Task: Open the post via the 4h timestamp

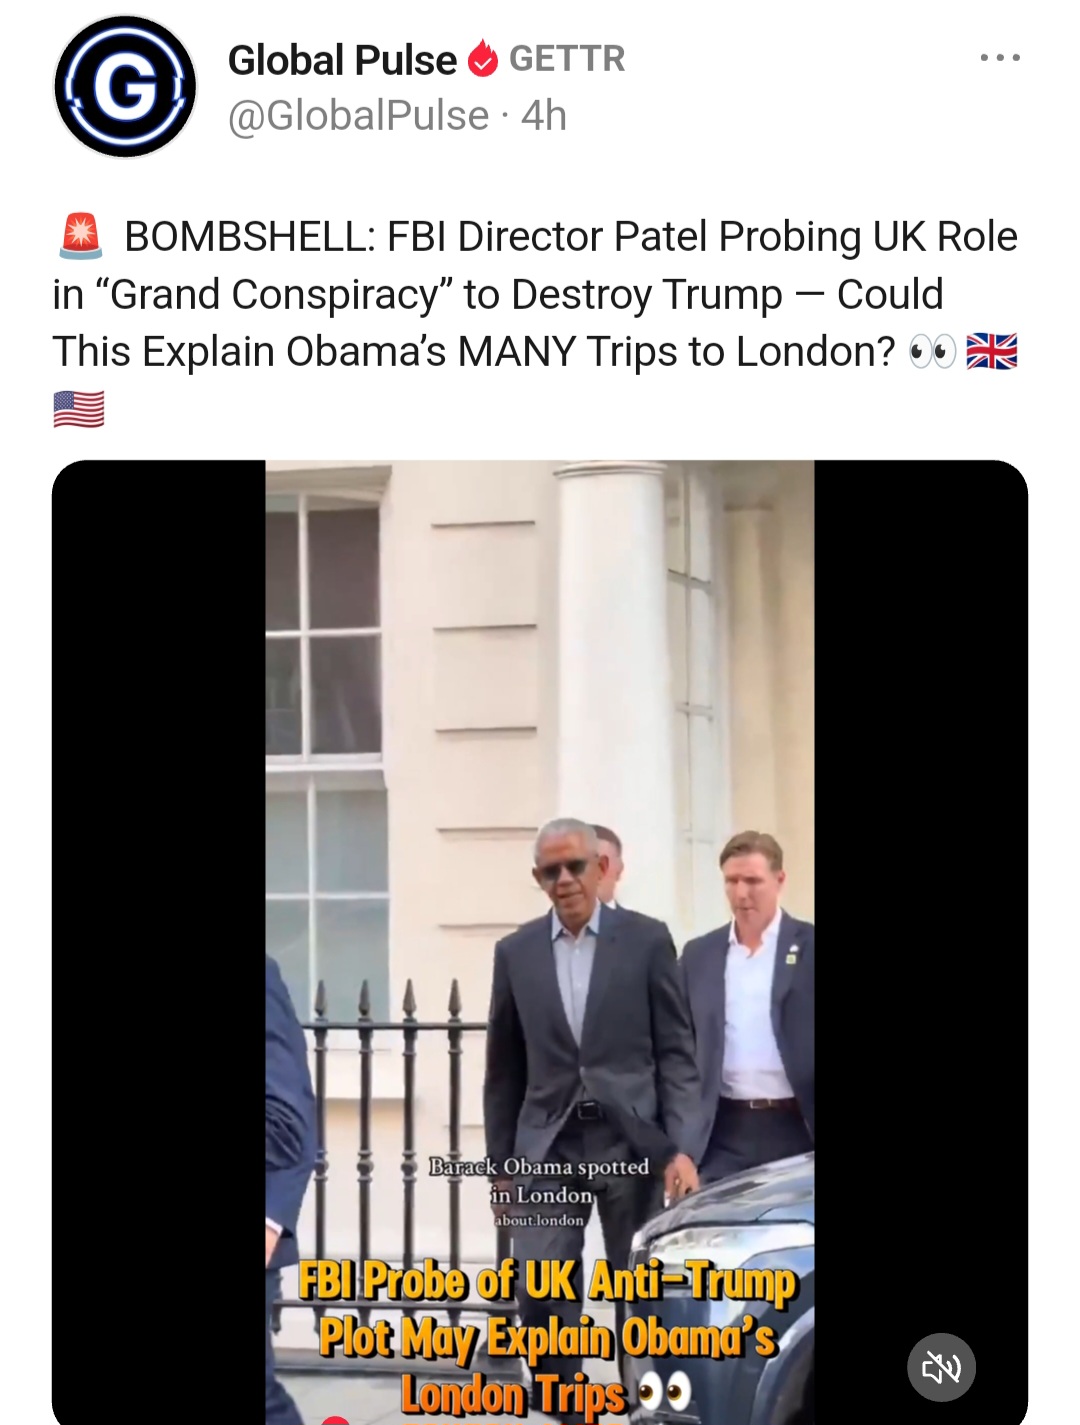Action: pyautogui.click(x=544, y=116)
